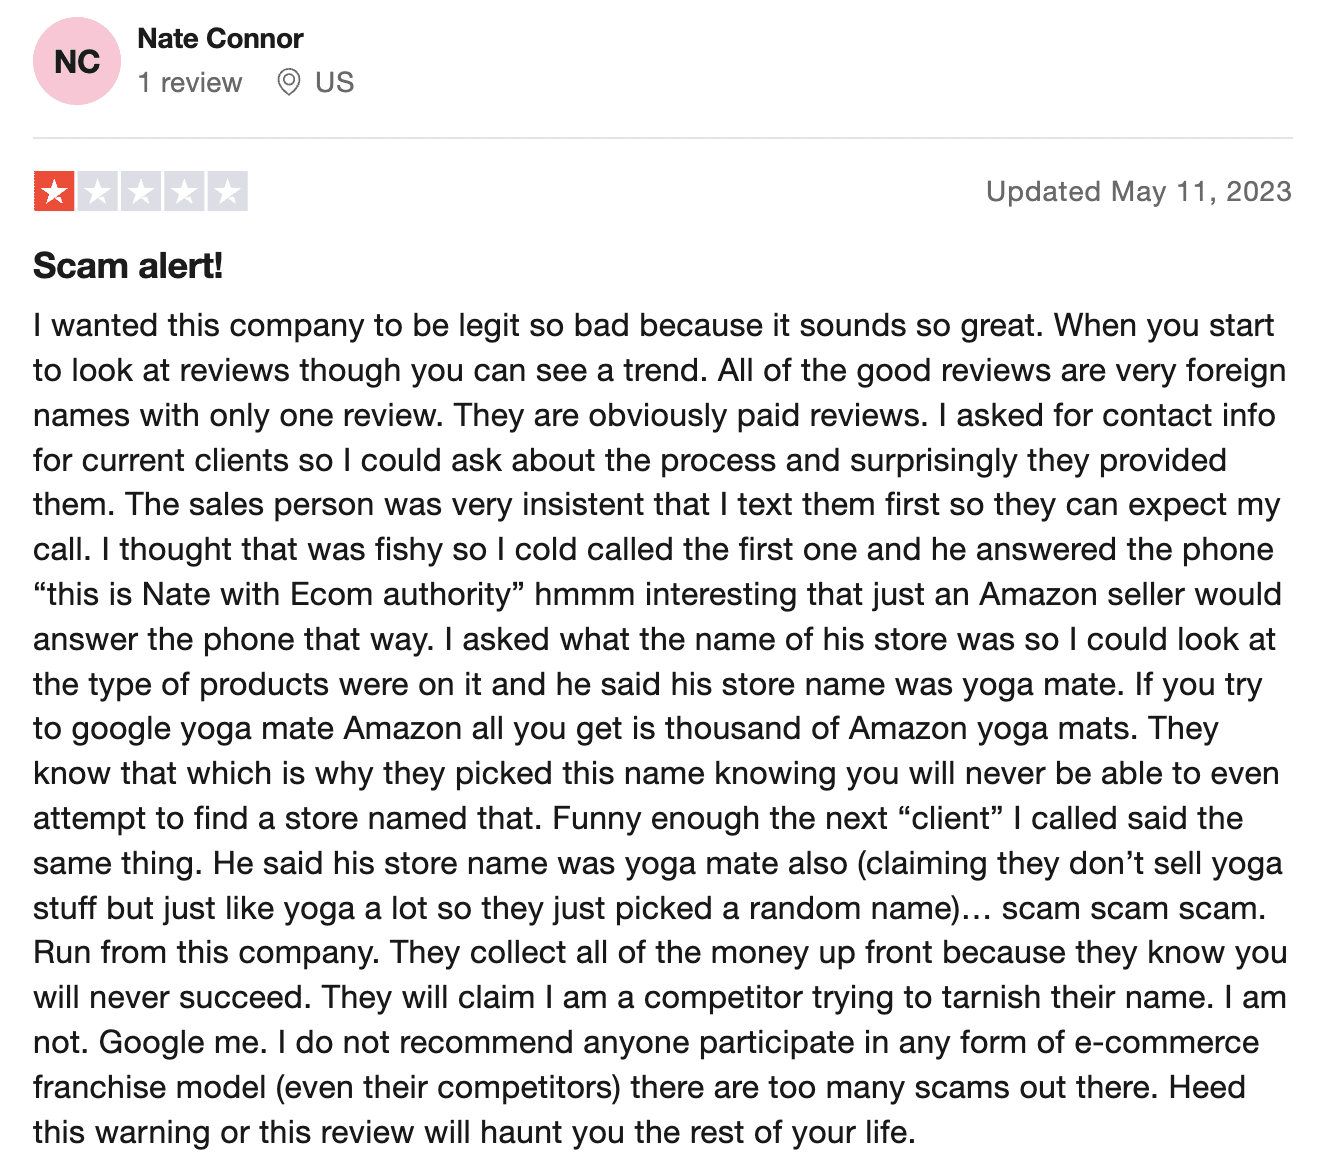Click the '1 review' count text

190,82
